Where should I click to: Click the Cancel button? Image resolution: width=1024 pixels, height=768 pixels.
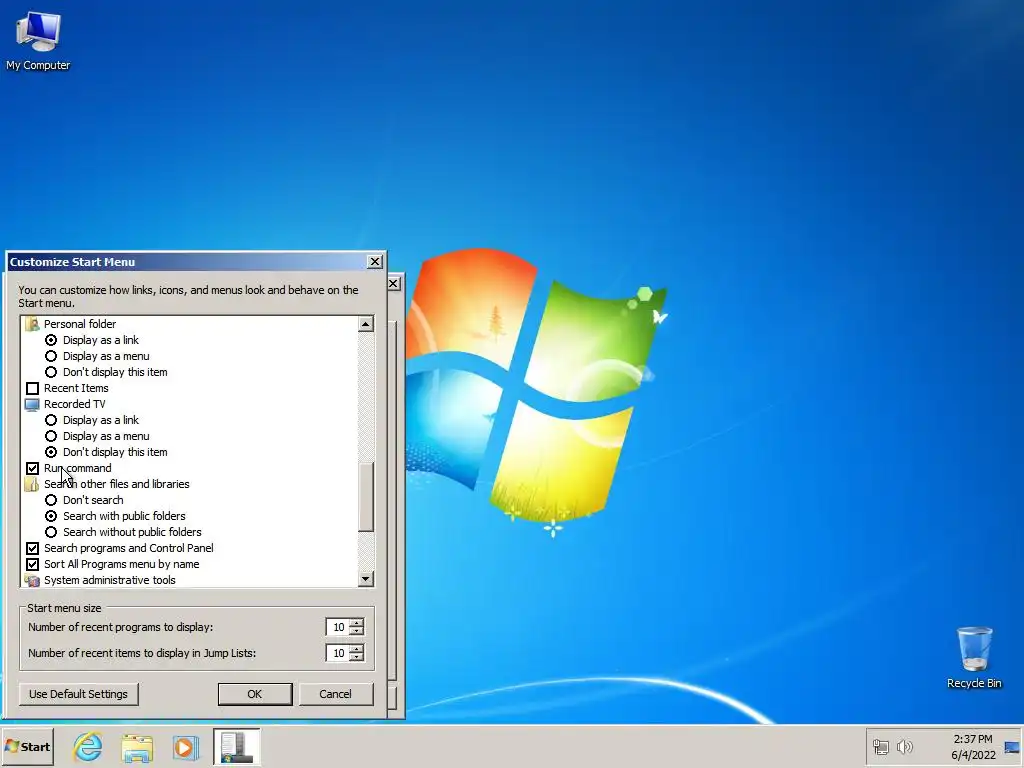coord(336,694)
